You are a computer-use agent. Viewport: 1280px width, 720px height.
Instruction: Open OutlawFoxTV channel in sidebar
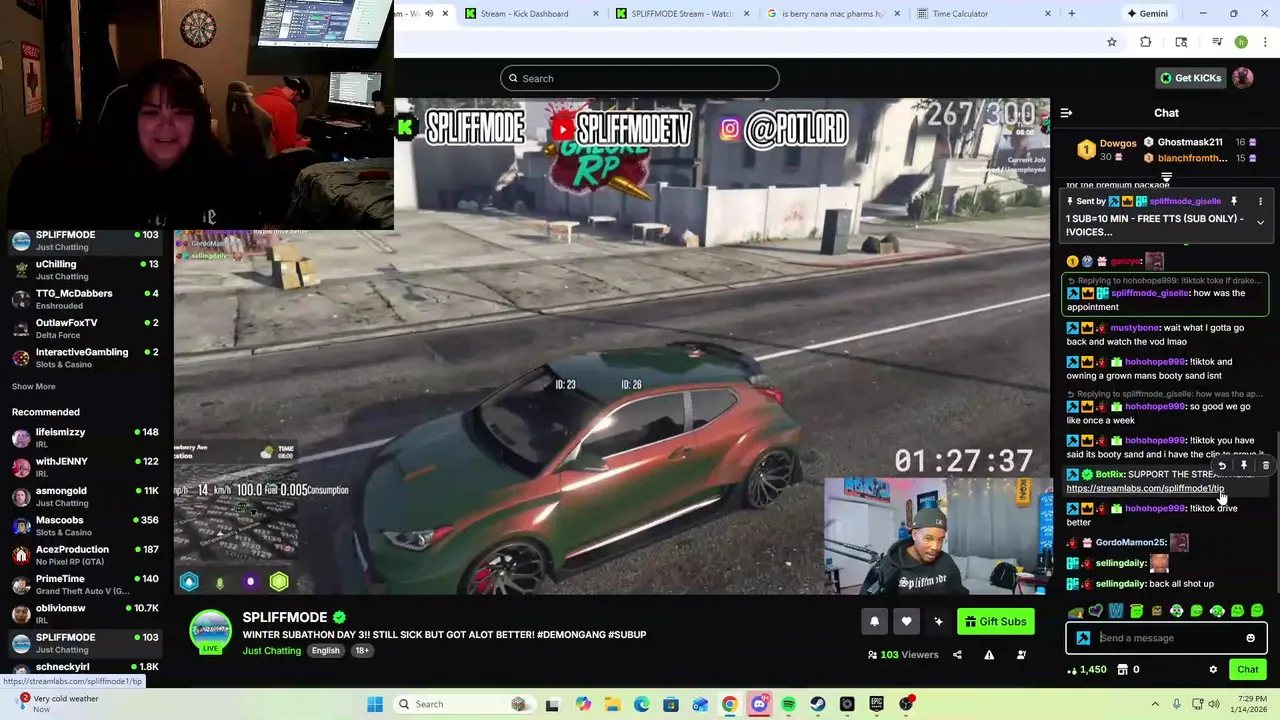click(84, 329)
